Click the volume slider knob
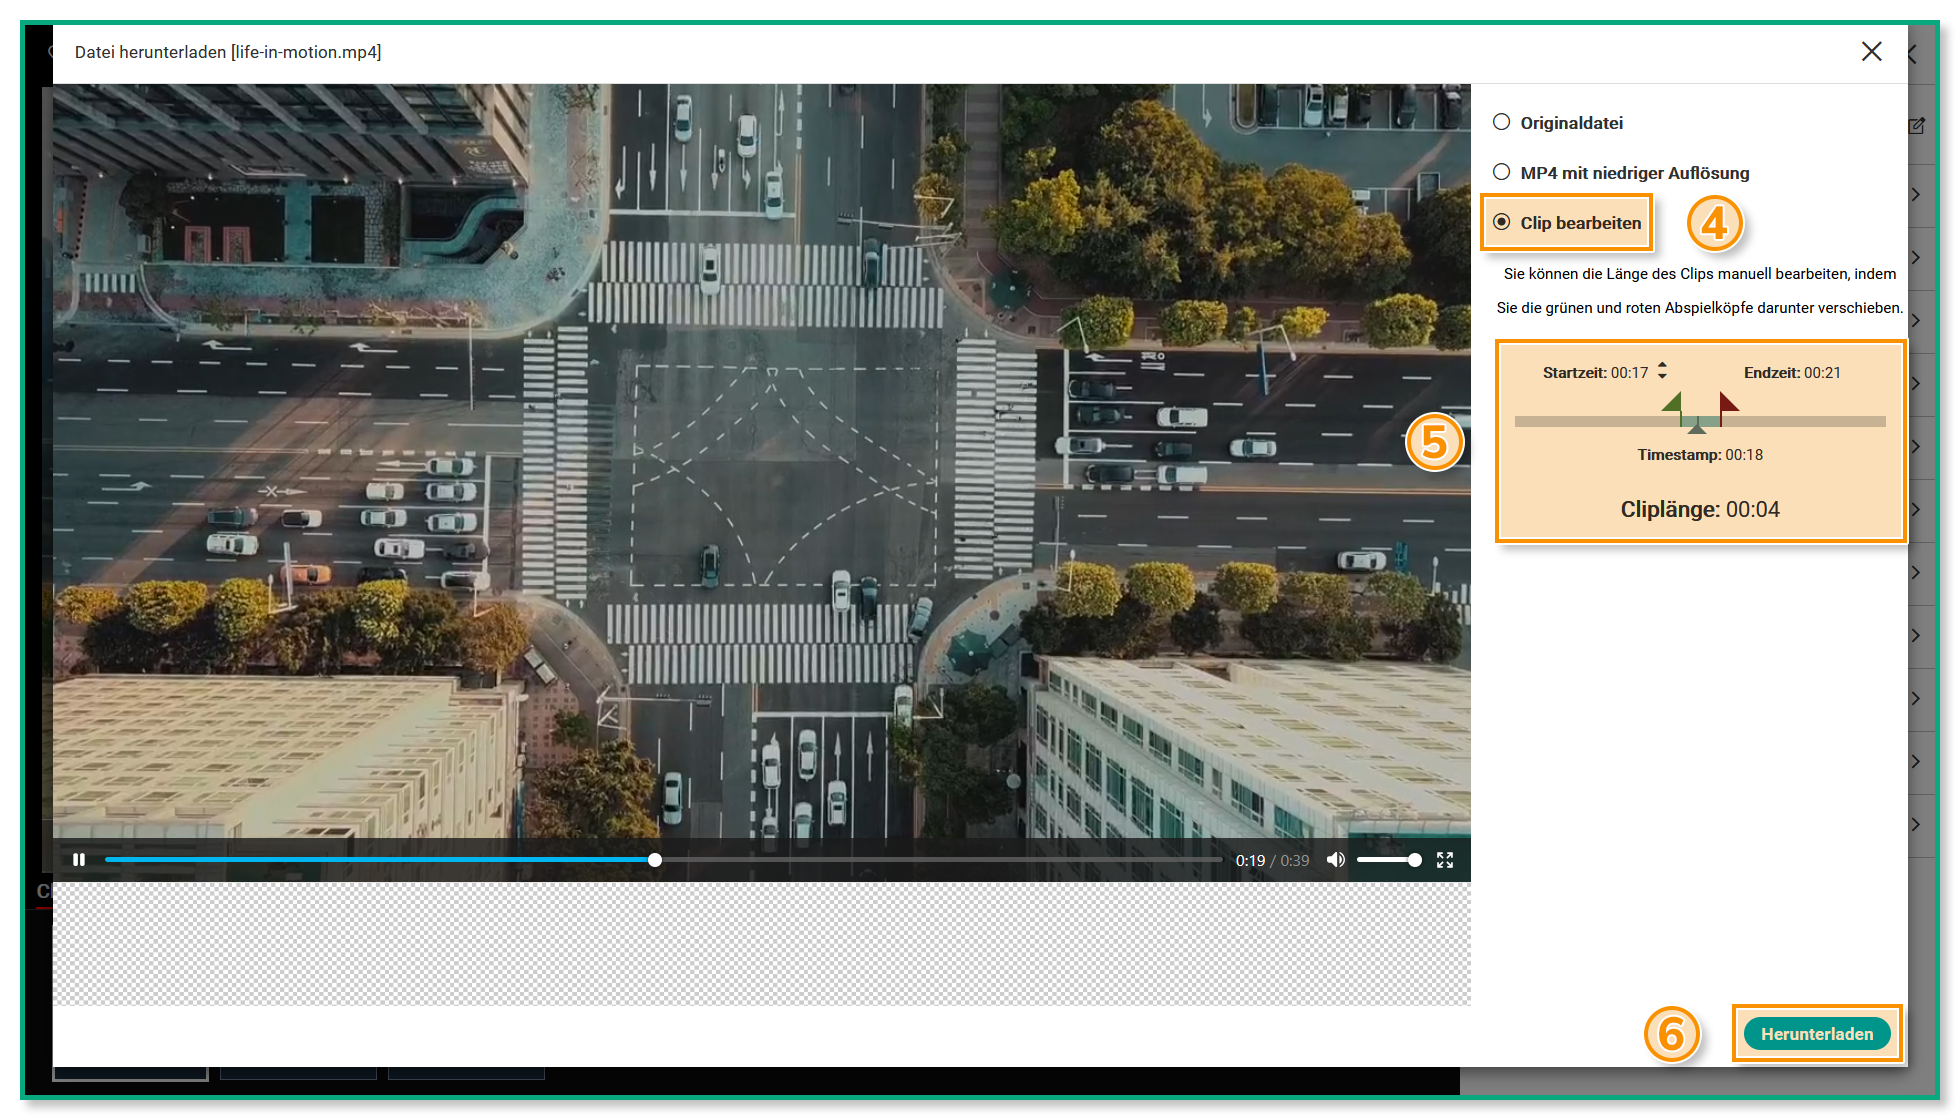Screen dimensions: 1960x1120 pos(1414,860)
